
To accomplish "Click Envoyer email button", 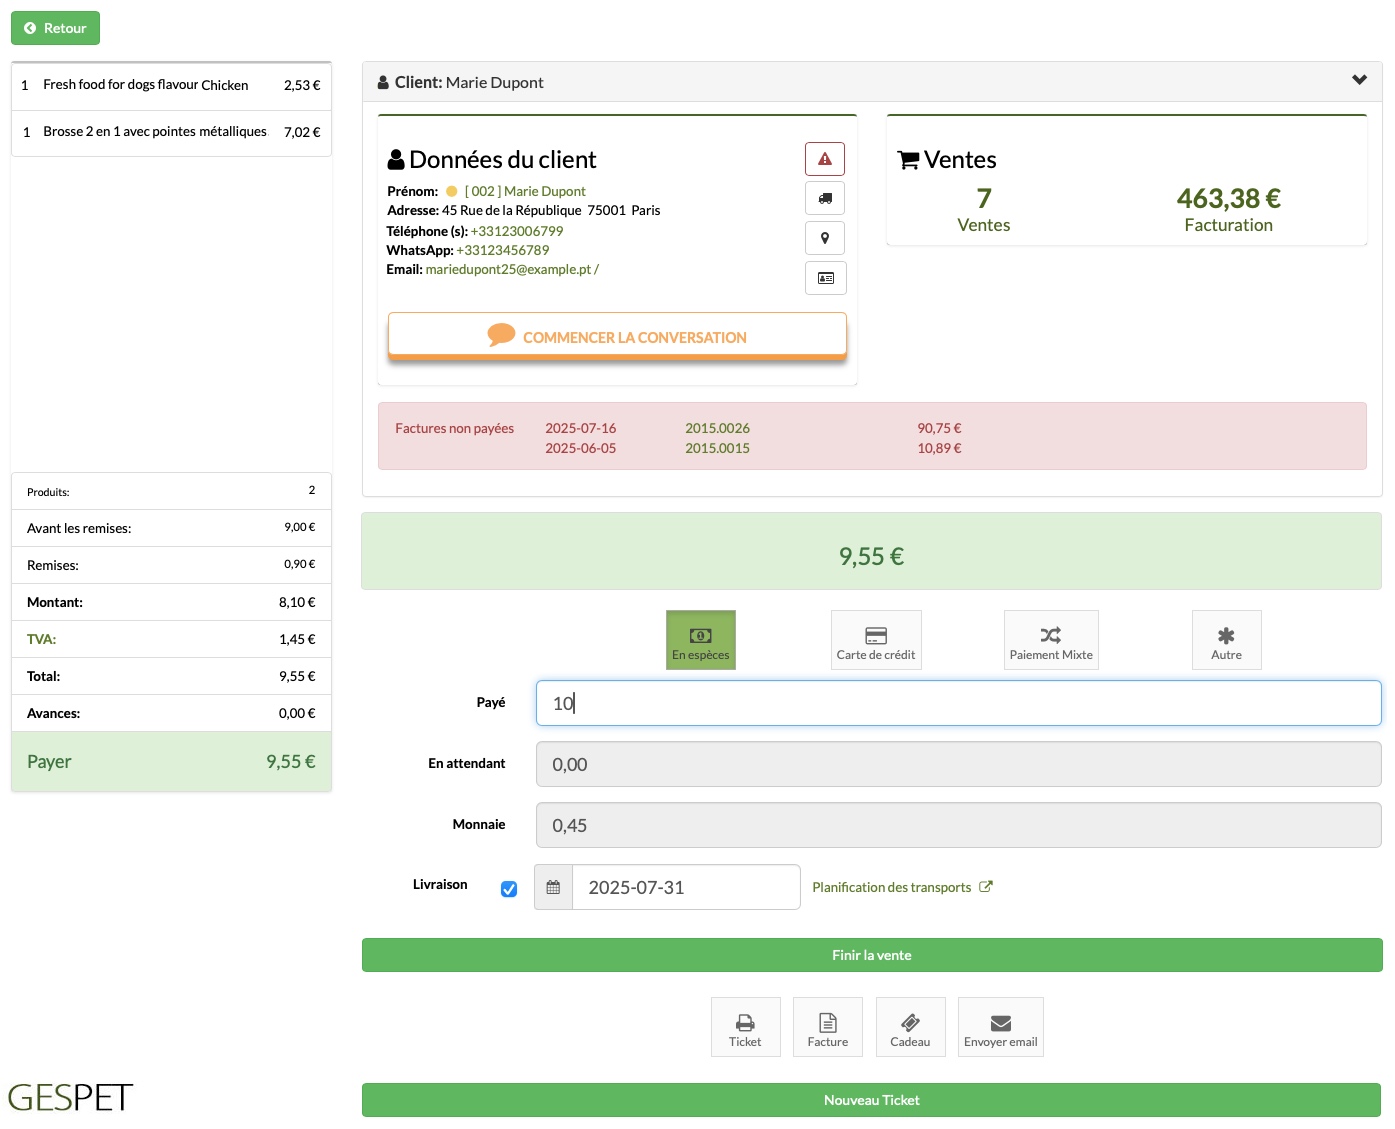I will (1001, 1027).
